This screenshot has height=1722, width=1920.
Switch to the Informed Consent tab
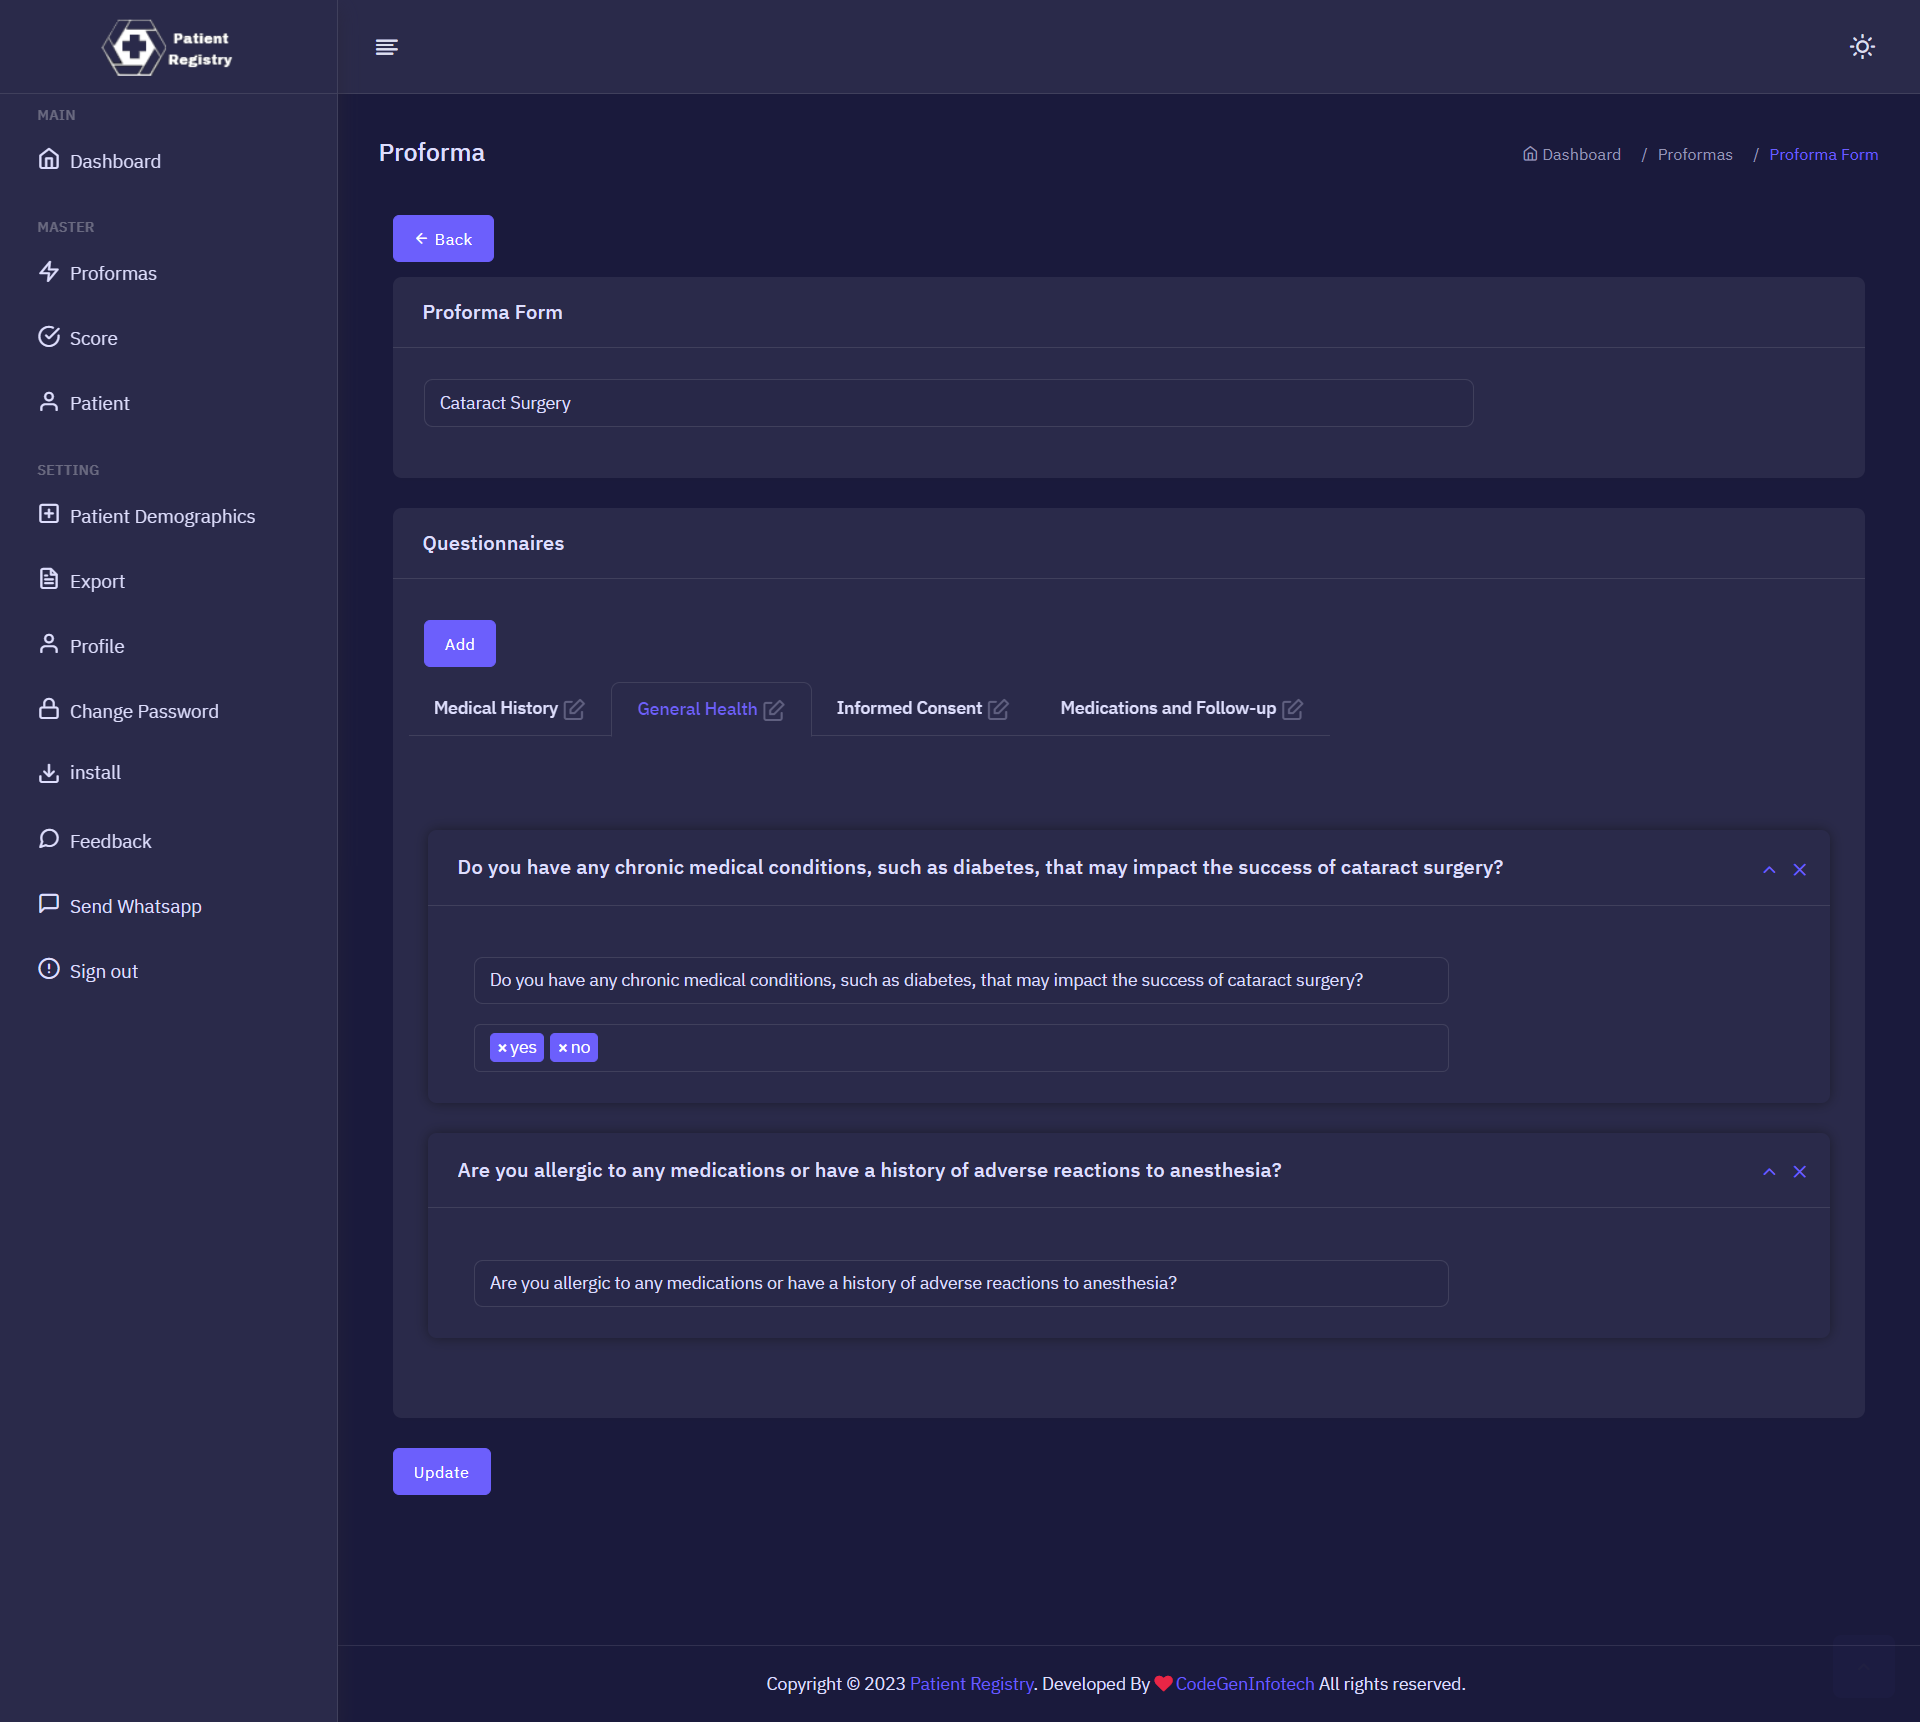pos(908,708)
